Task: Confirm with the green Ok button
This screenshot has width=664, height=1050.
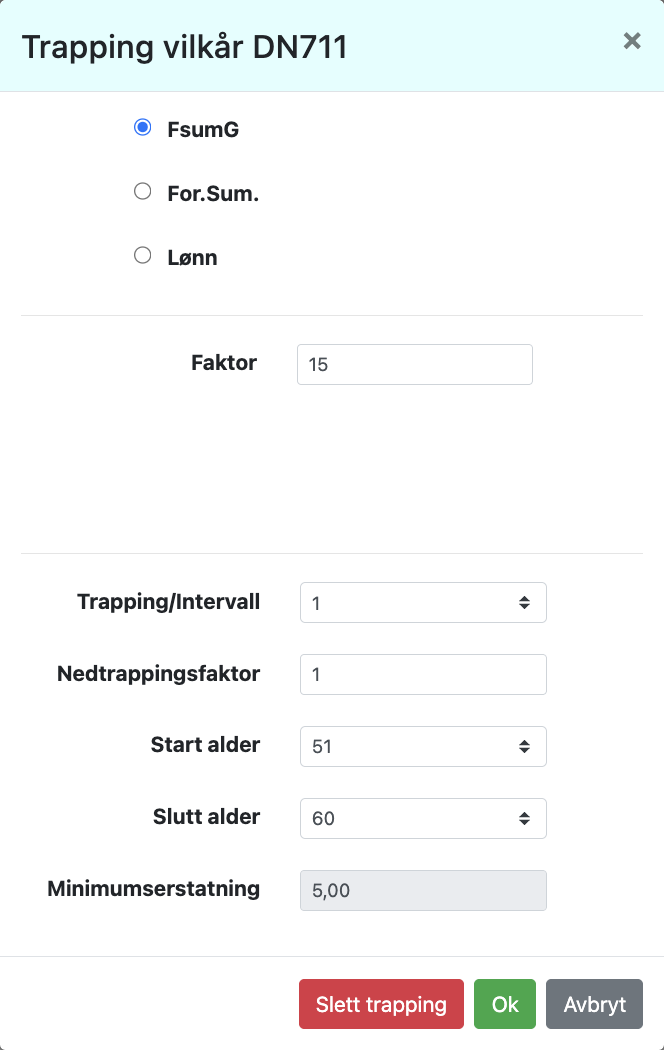Action: [505, 1004]
